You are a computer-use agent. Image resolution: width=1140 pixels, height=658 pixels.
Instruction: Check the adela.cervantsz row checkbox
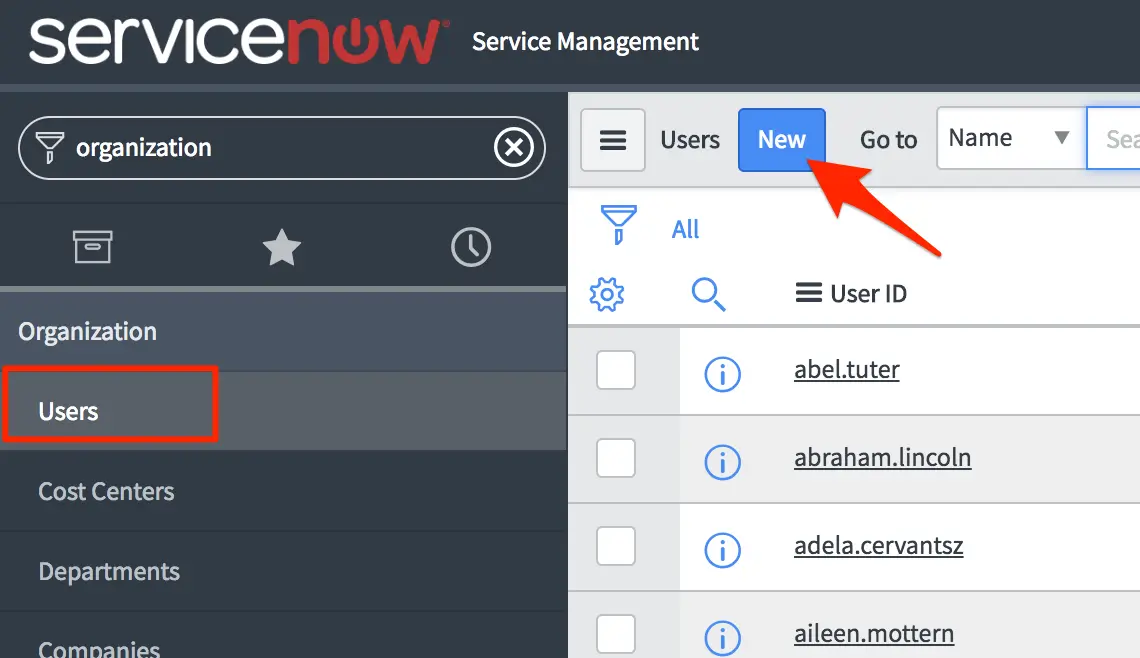tap(616, 546)
